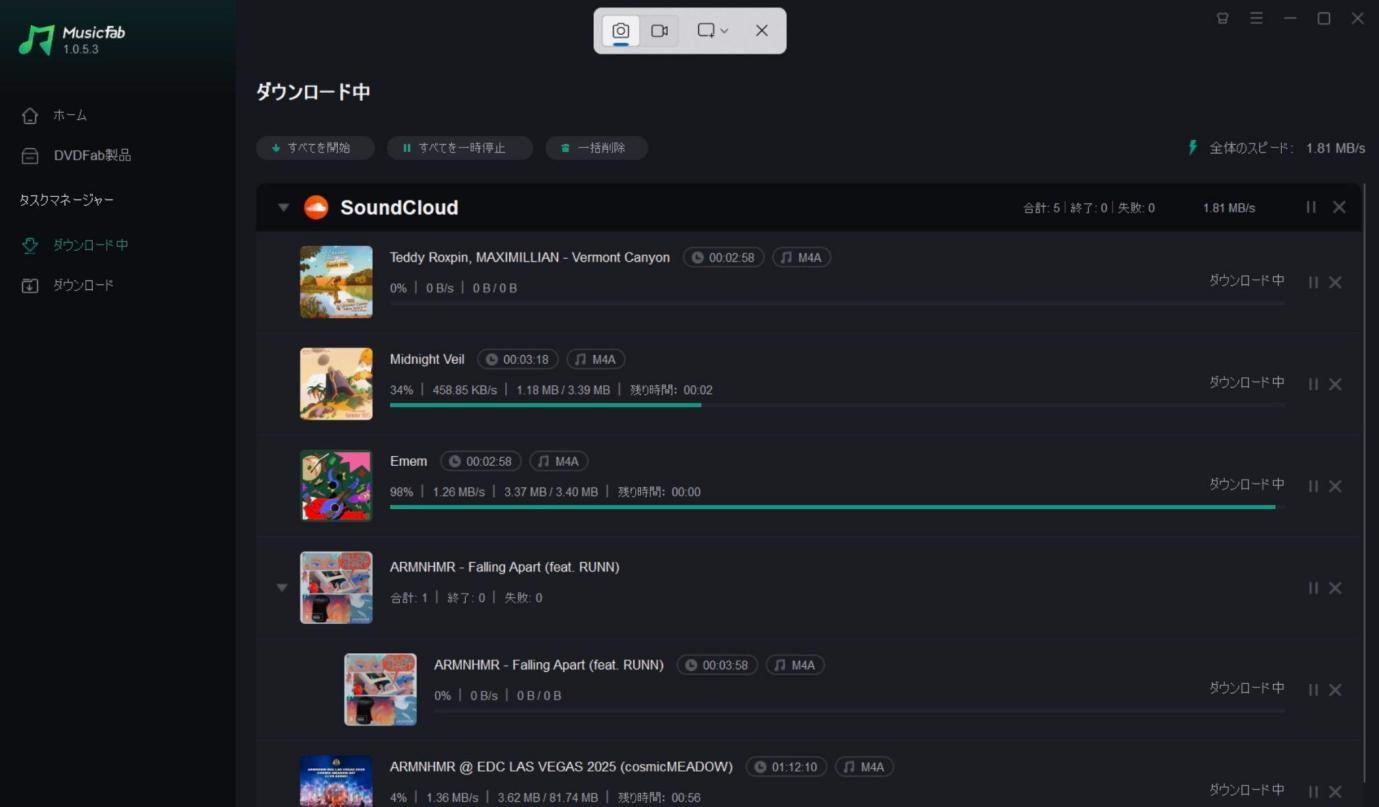This screenshot has height=807, width=1379.
Task: Cancel the Emem download
Action: point(1335,486)
